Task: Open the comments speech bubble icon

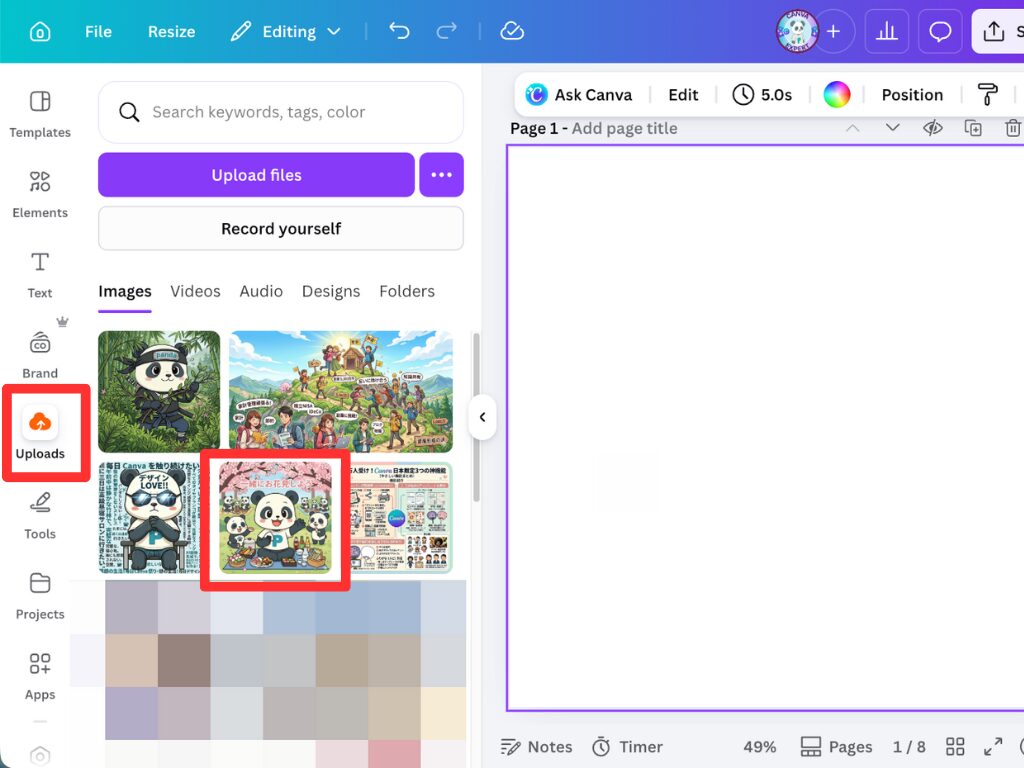Action: [940, 31]
